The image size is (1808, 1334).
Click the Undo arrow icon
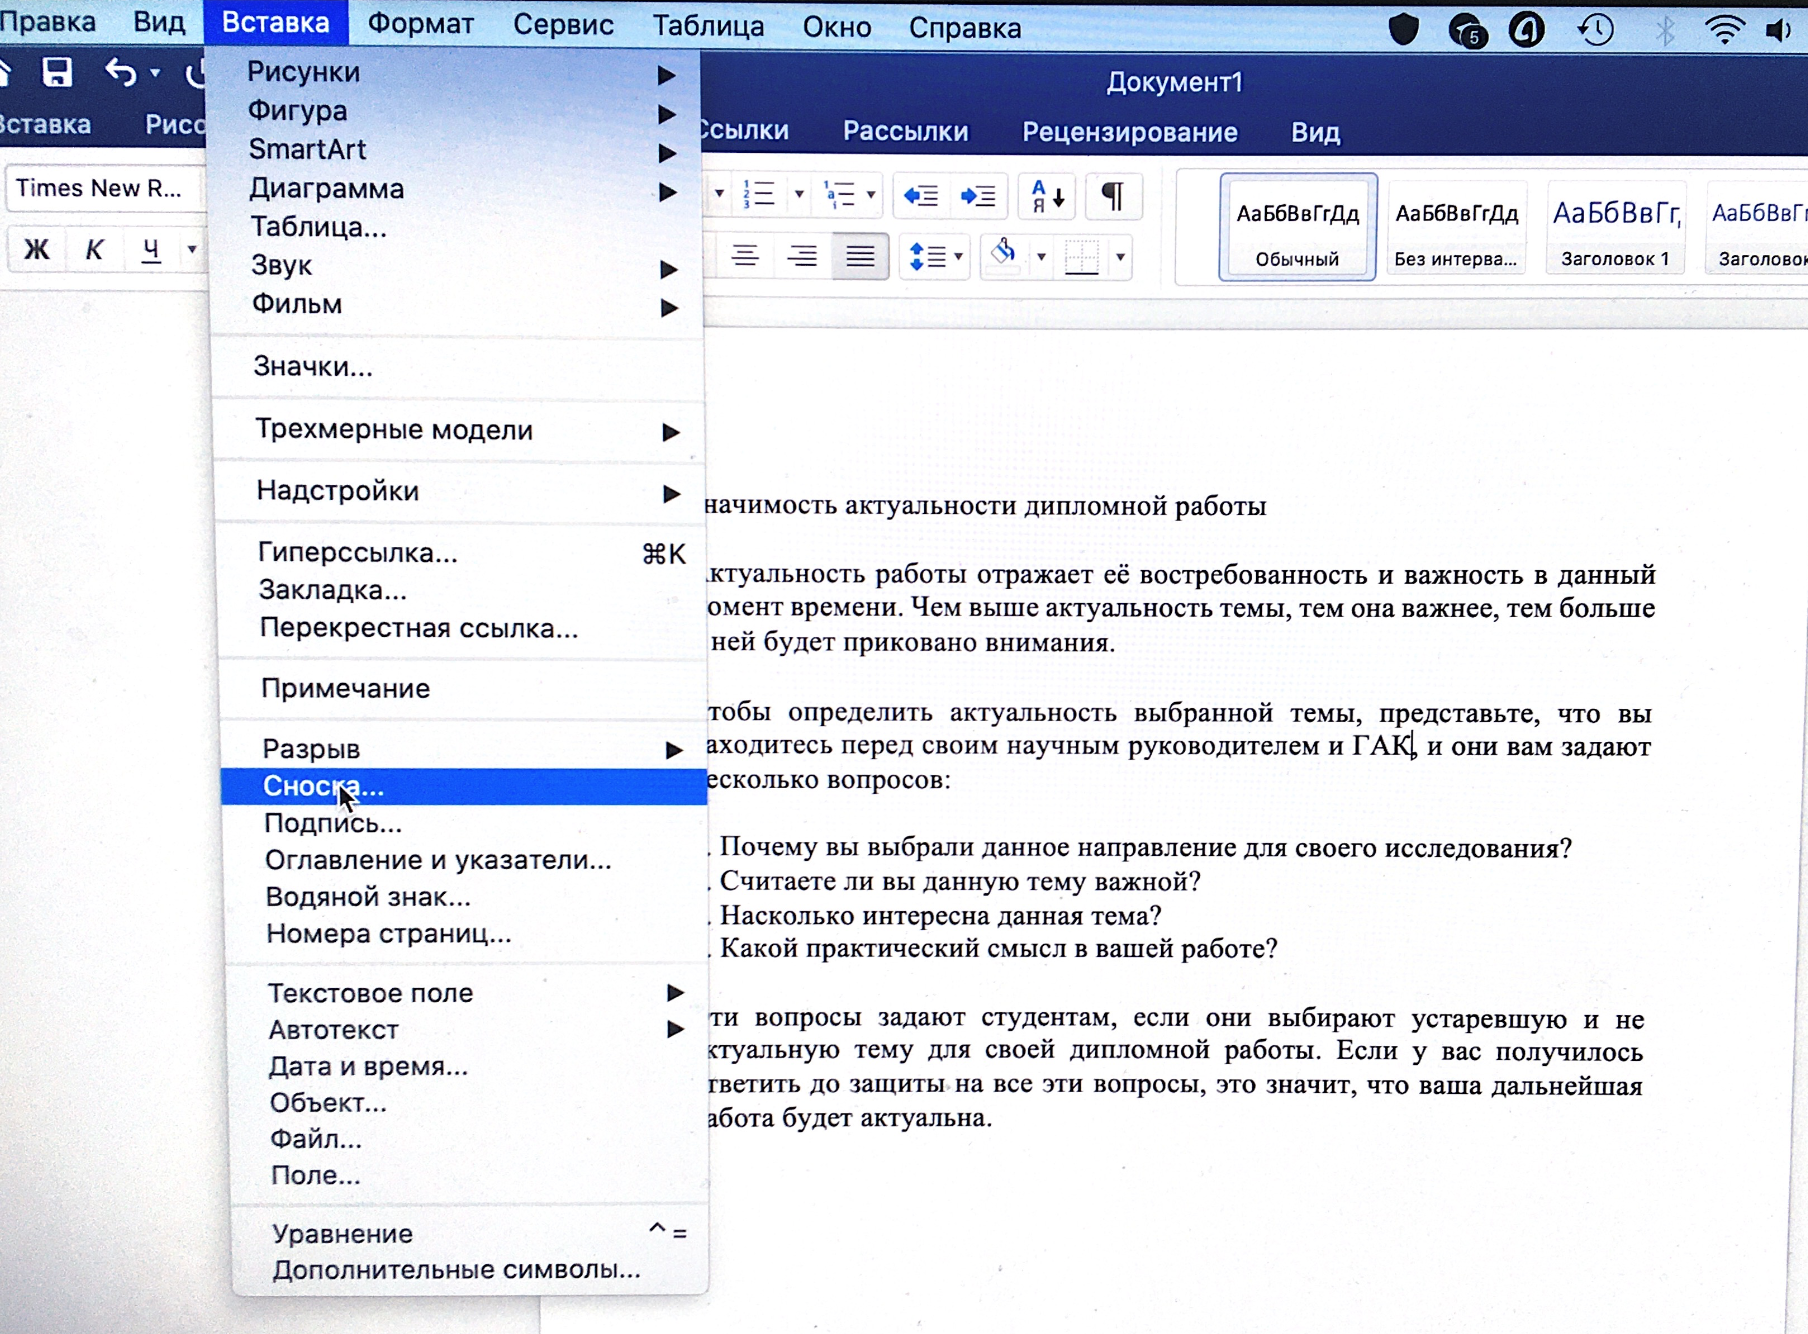120,72
